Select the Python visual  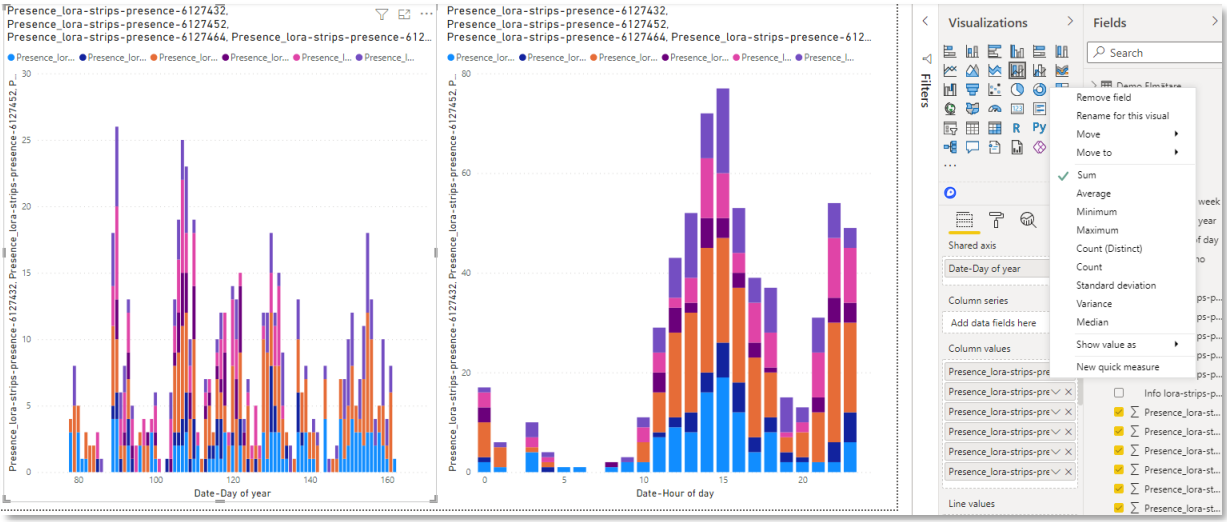tap(1040, 128)
